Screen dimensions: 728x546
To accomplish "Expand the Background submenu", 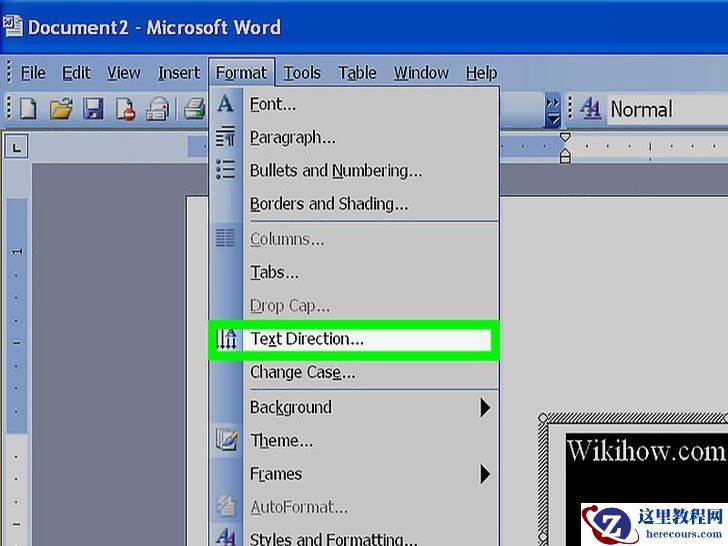I will 355,408.
